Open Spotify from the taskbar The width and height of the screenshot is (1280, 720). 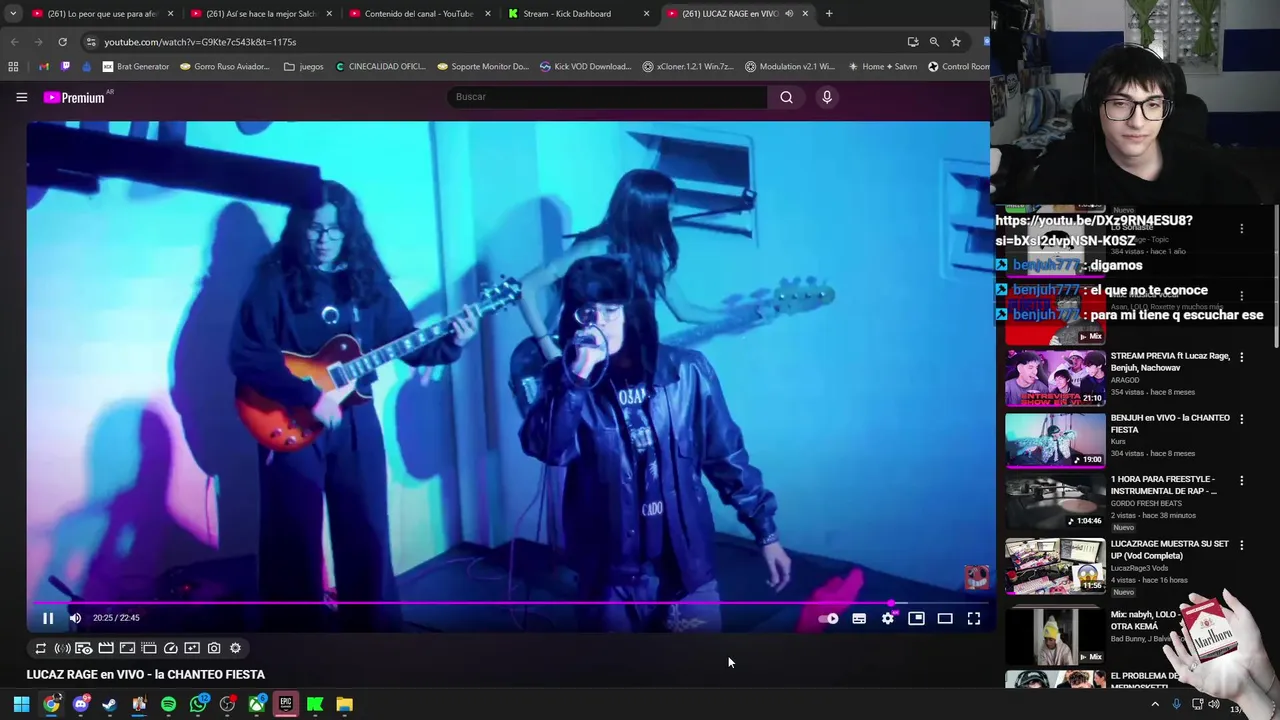pyautogui.click(x=168, y=704)
